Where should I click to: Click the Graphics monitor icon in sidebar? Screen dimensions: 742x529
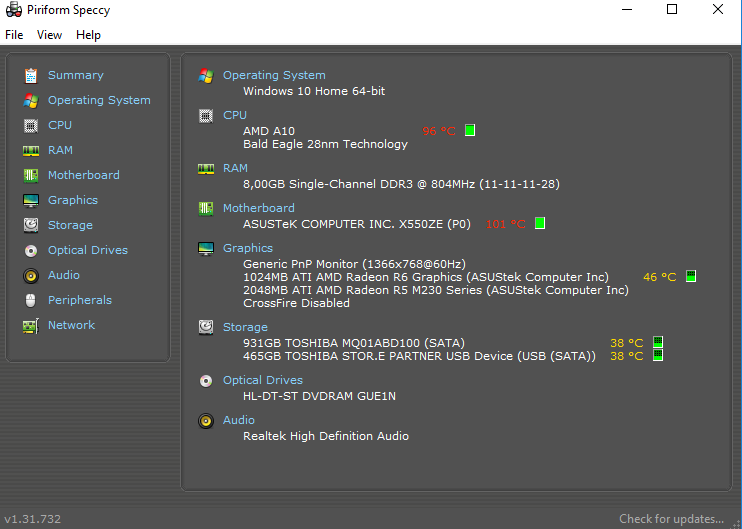[x=31, y=200]
